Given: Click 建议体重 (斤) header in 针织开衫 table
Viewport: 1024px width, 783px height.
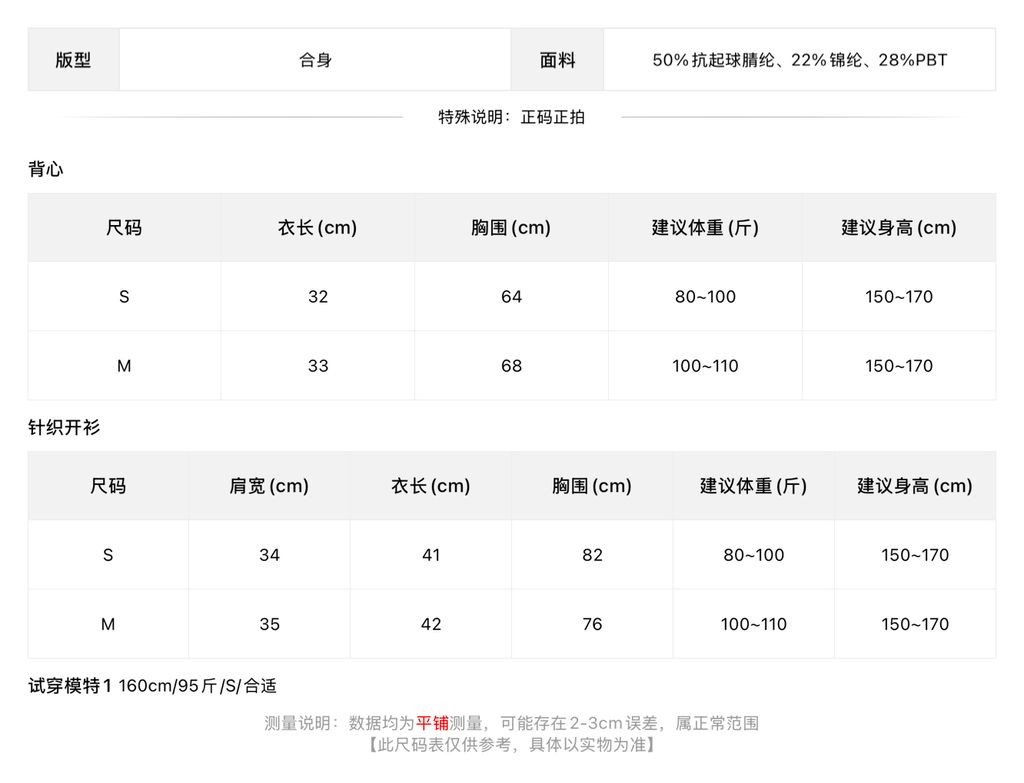Looking at the screenshot, I should 754,486.
